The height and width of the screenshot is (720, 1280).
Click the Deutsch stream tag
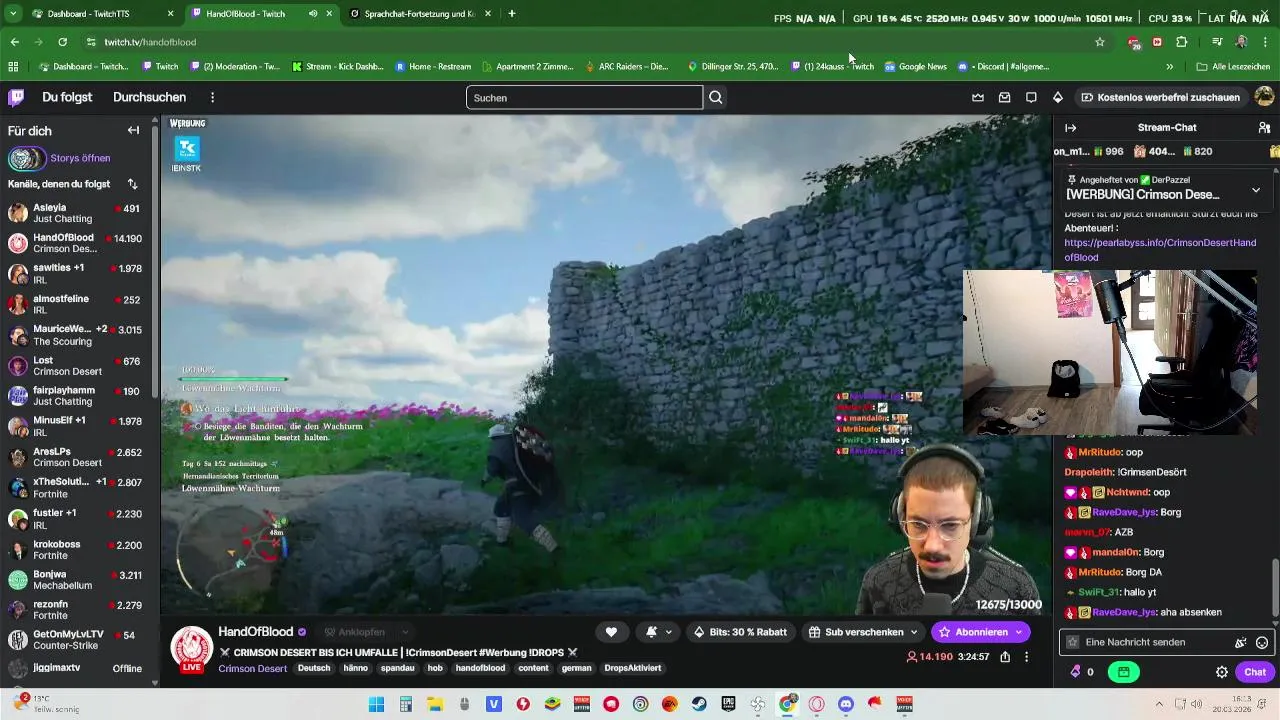click(314, 668)
